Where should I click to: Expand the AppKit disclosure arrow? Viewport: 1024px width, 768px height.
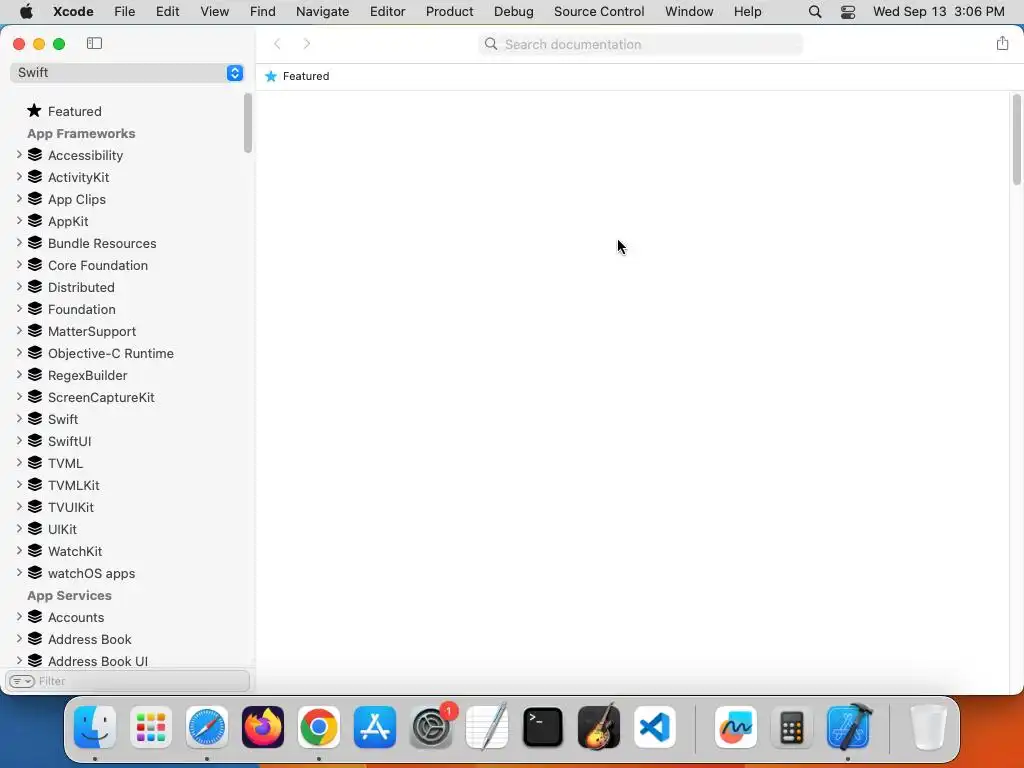tap(19, 221)
